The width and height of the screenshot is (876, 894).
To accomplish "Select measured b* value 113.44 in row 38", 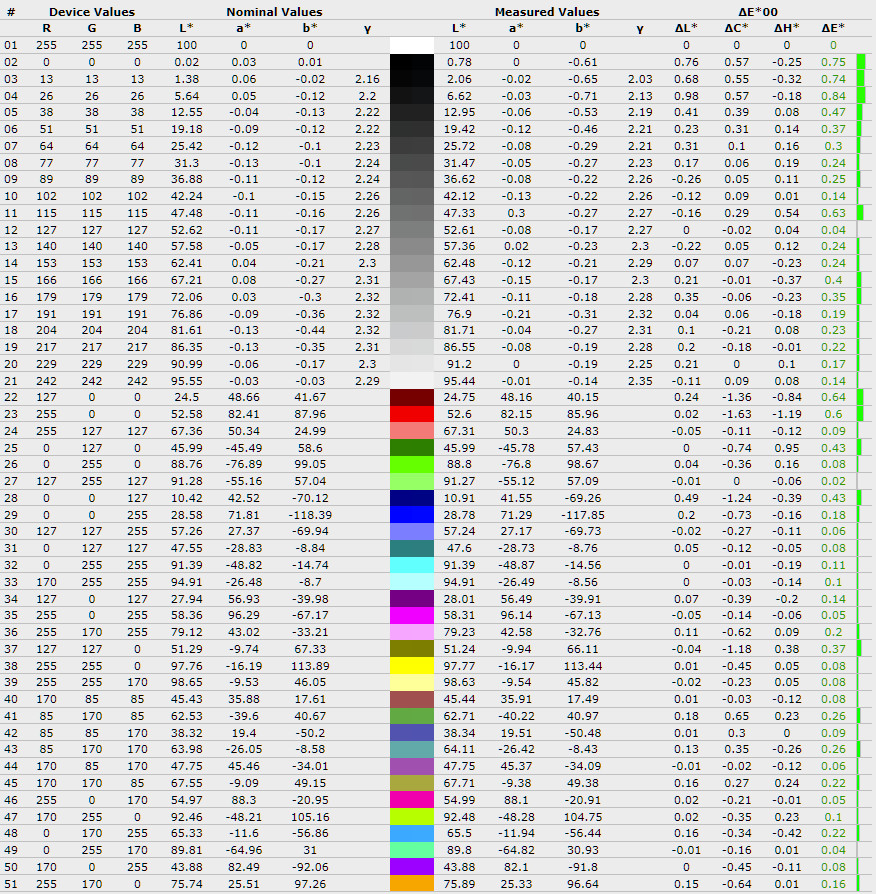I will 582,666.
